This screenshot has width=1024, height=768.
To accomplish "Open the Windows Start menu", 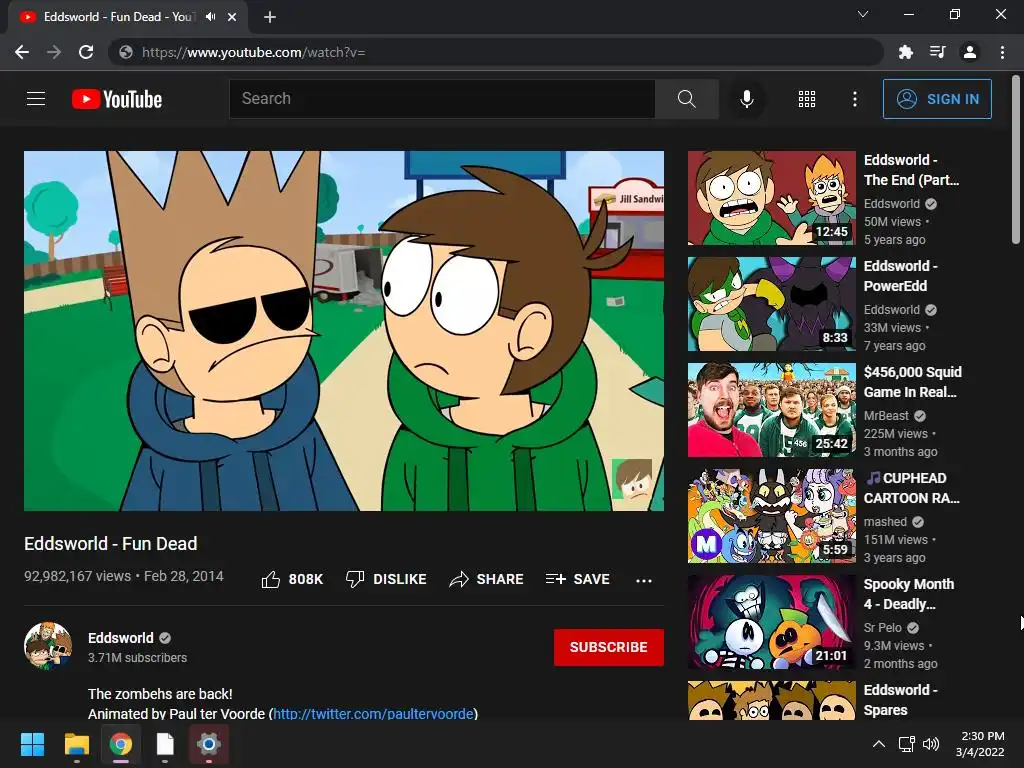I will pos(32,744).
